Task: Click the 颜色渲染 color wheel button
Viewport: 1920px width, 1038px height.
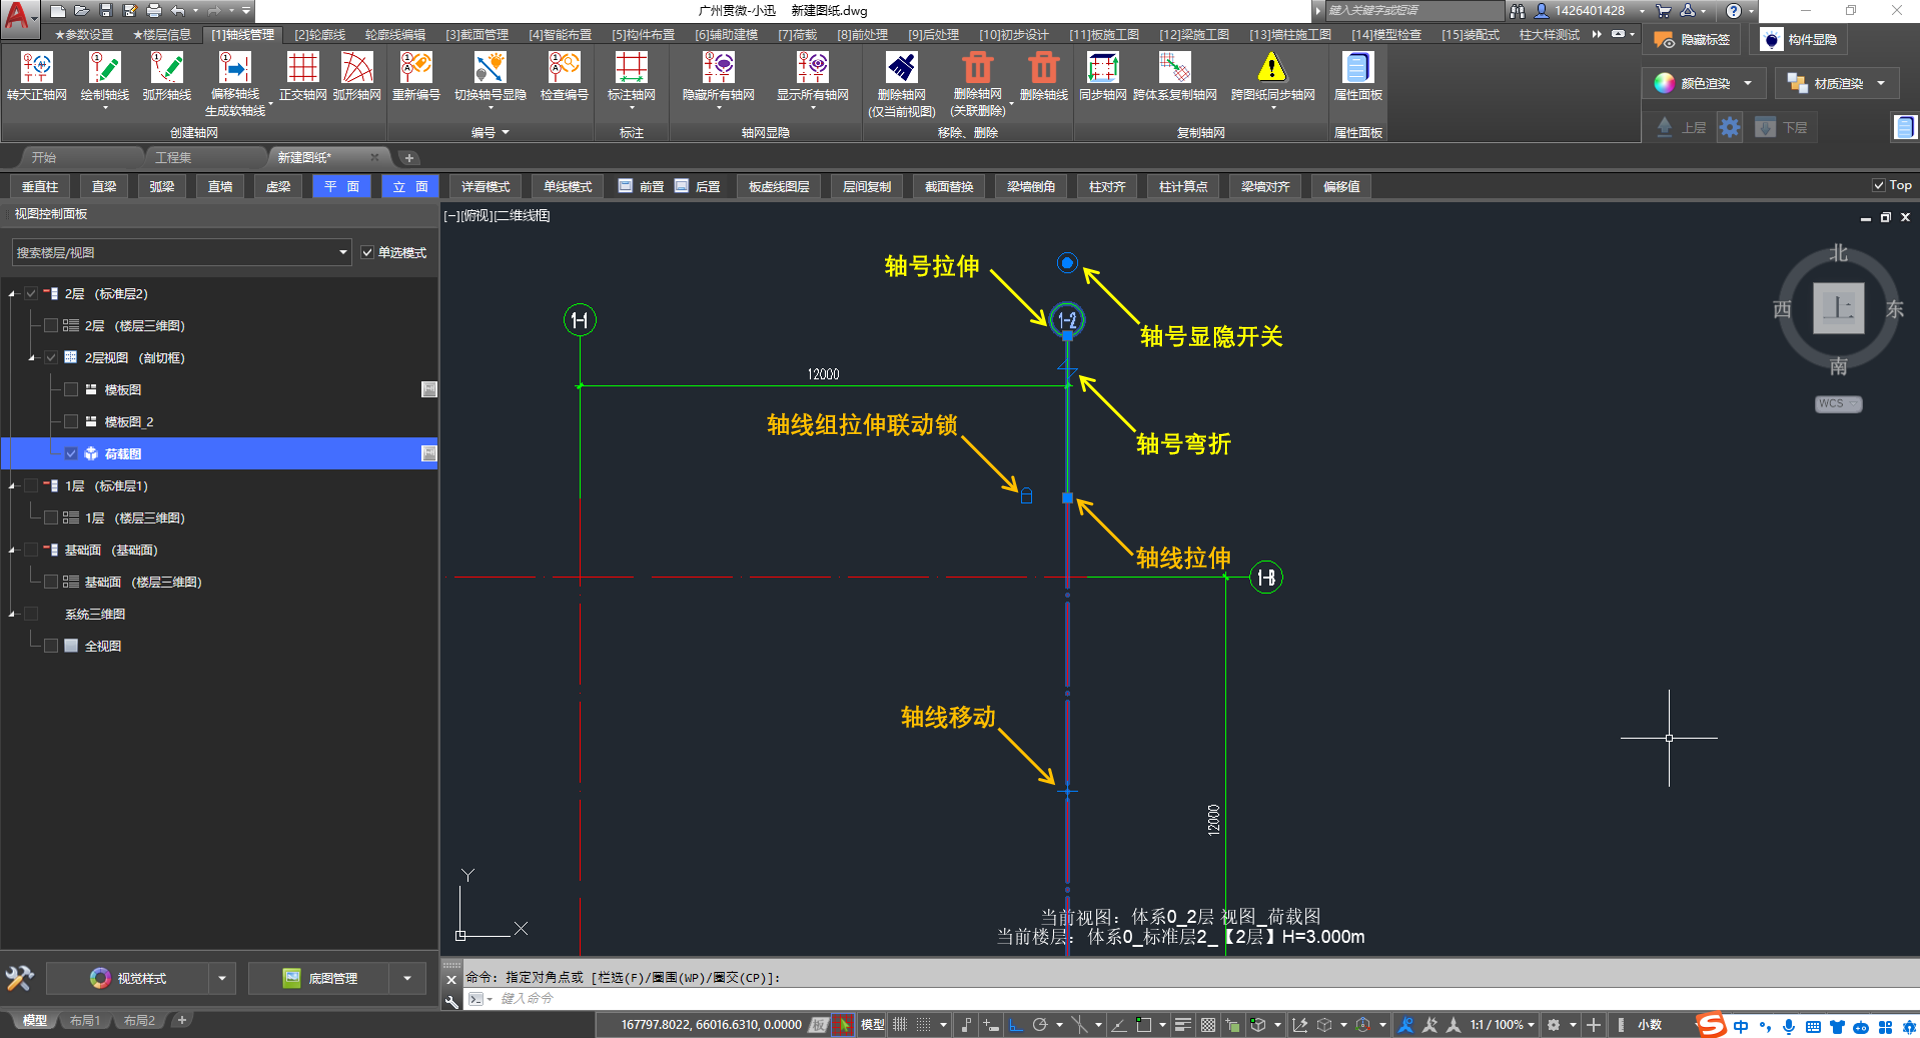Action: (x=1664, y=83)
